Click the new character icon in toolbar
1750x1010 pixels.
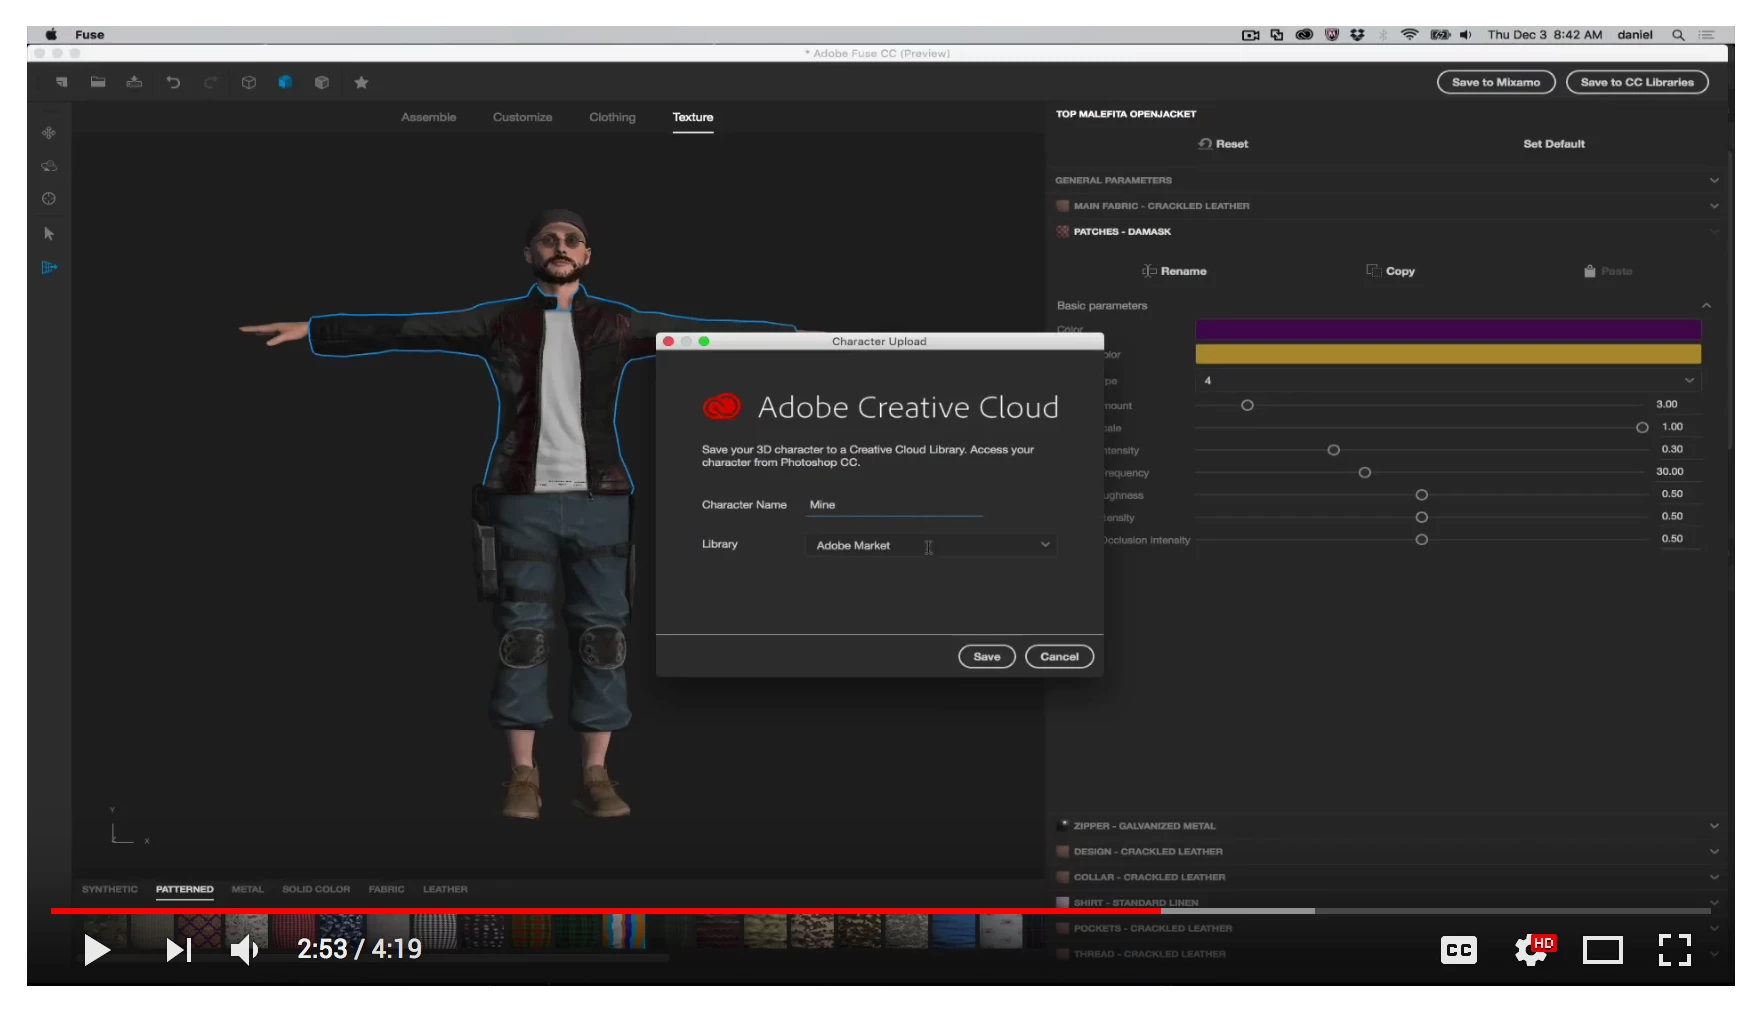(x=62, y=82)
